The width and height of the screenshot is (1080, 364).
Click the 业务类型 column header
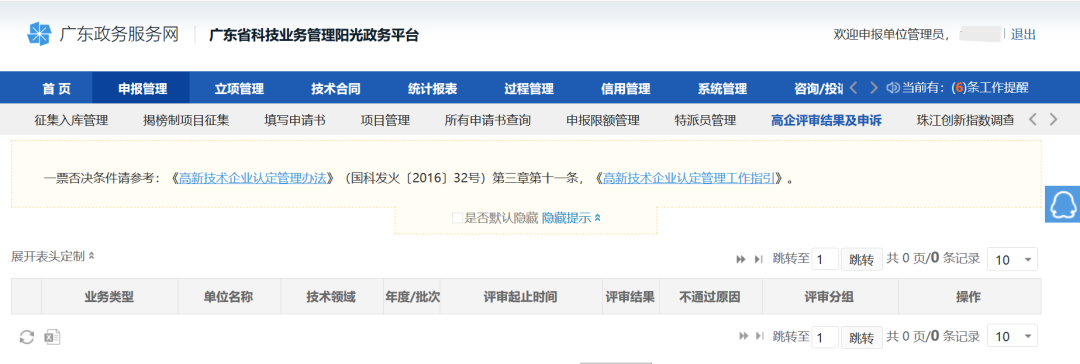pos(110,297)
